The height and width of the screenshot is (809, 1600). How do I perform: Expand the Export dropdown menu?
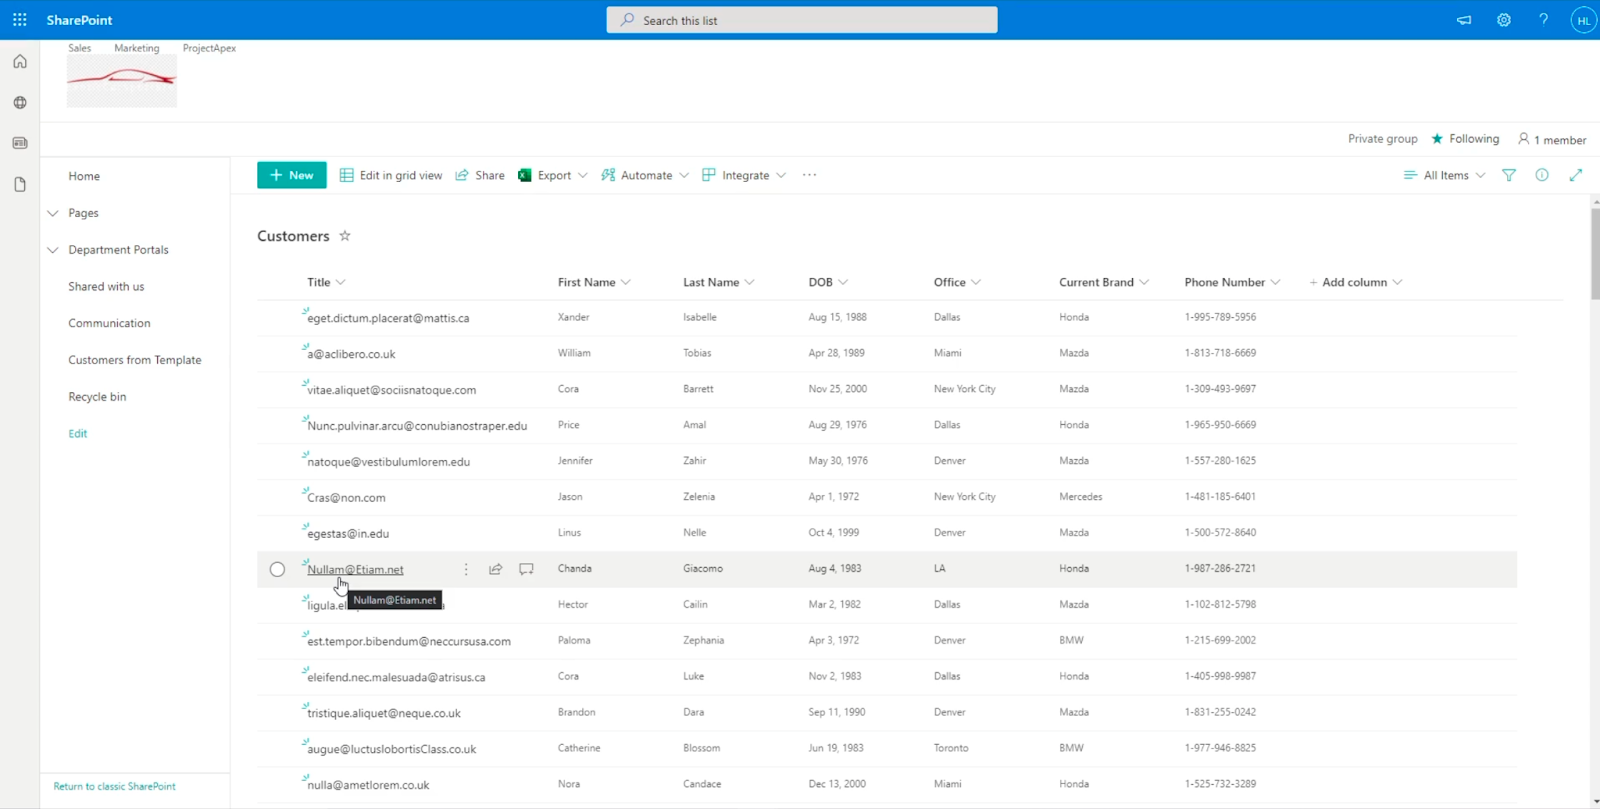tap(583, 175)
